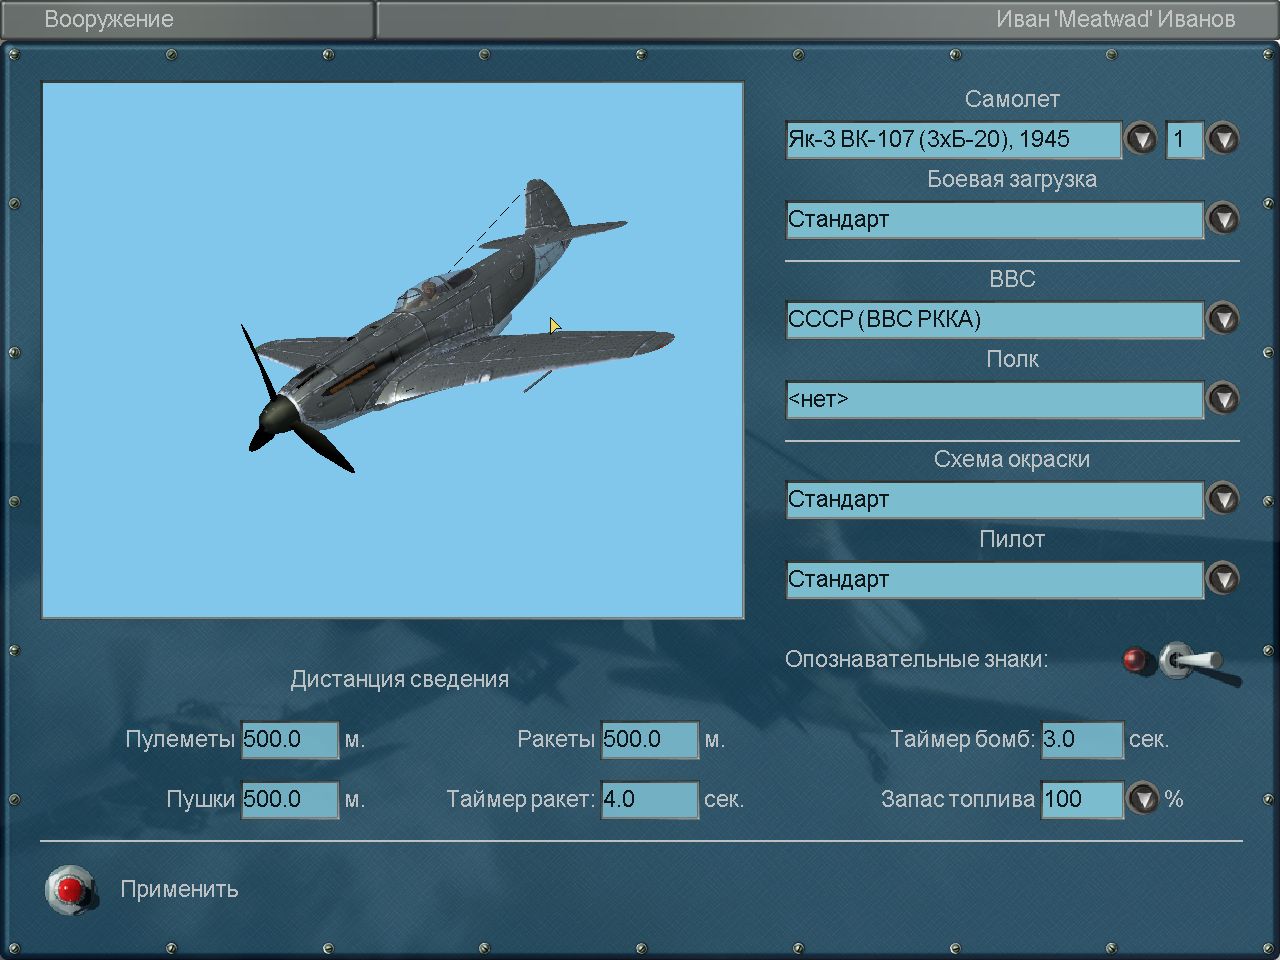The image size is (1280, 960).
Task: Click the Дистанция сведения heading
Action: 400,679
